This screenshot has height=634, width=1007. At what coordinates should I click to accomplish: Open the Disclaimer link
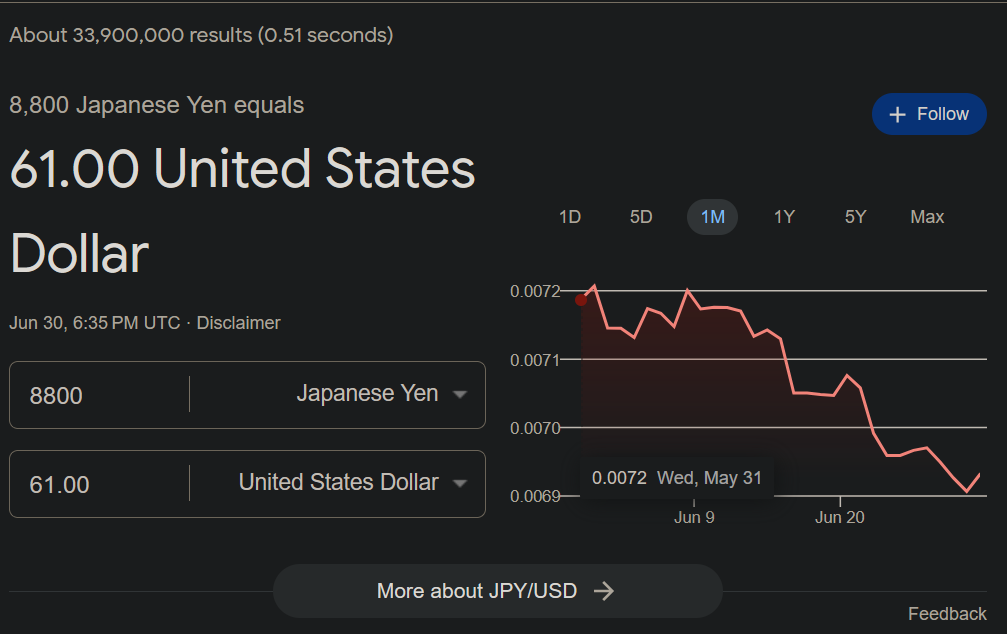238,323
